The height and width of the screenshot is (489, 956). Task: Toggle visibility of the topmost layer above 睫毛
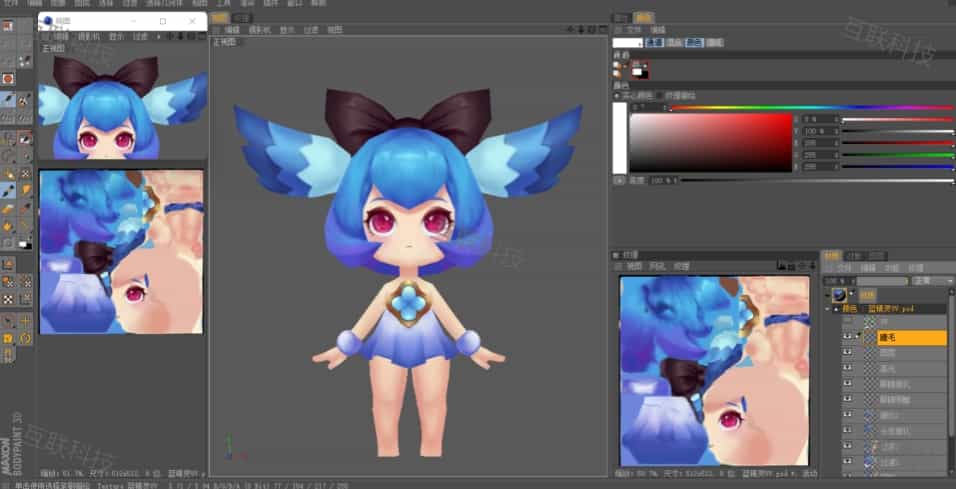pos(847,321)
